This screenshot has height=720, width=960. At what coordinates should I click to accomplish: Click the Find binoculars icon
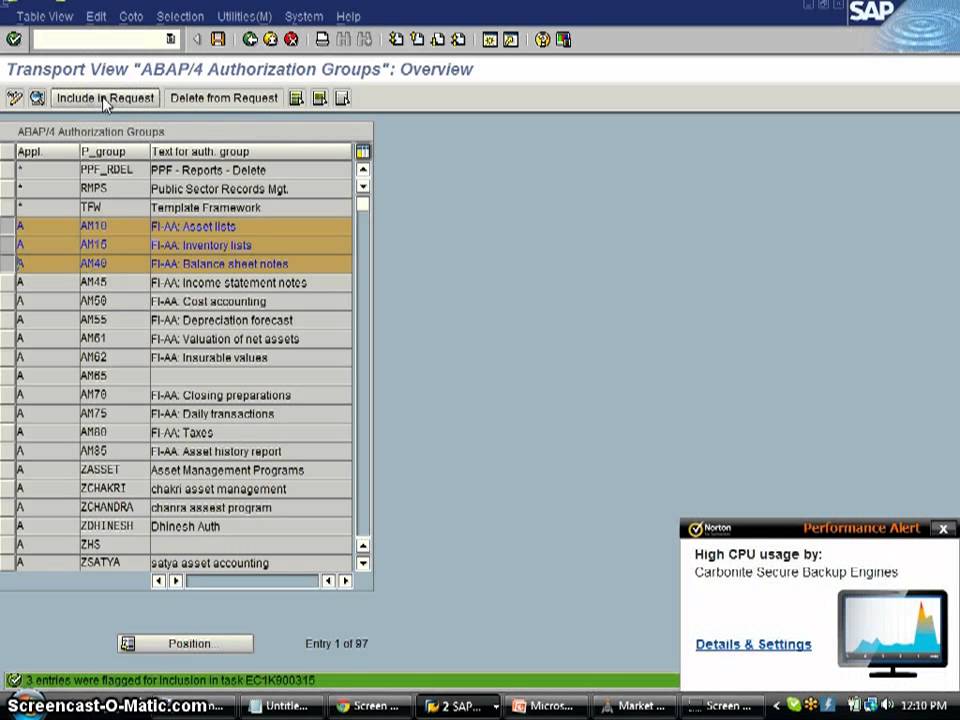click(343, 40)
